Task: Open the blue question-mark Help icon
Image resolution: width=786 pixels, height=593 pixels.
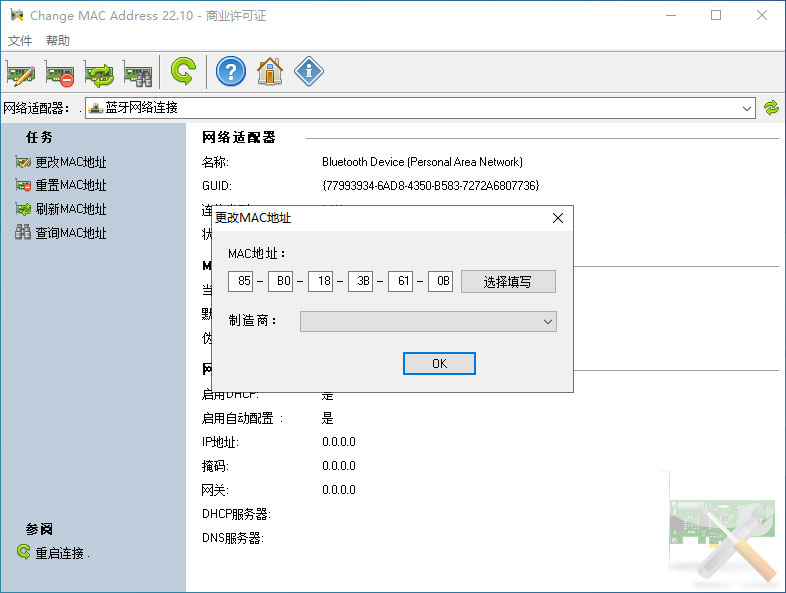Action: 231,71
